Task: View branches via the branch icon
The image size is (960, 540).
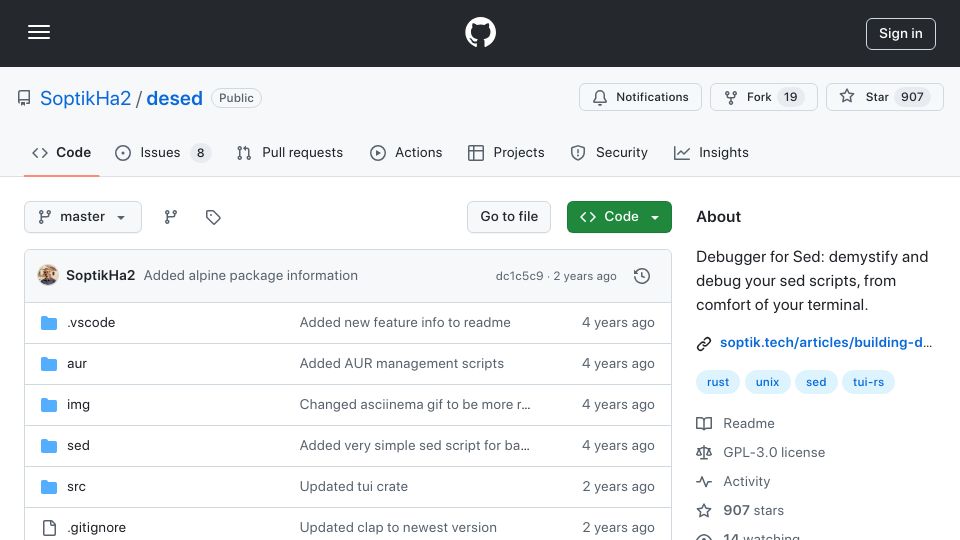Action: coord(171,217)
